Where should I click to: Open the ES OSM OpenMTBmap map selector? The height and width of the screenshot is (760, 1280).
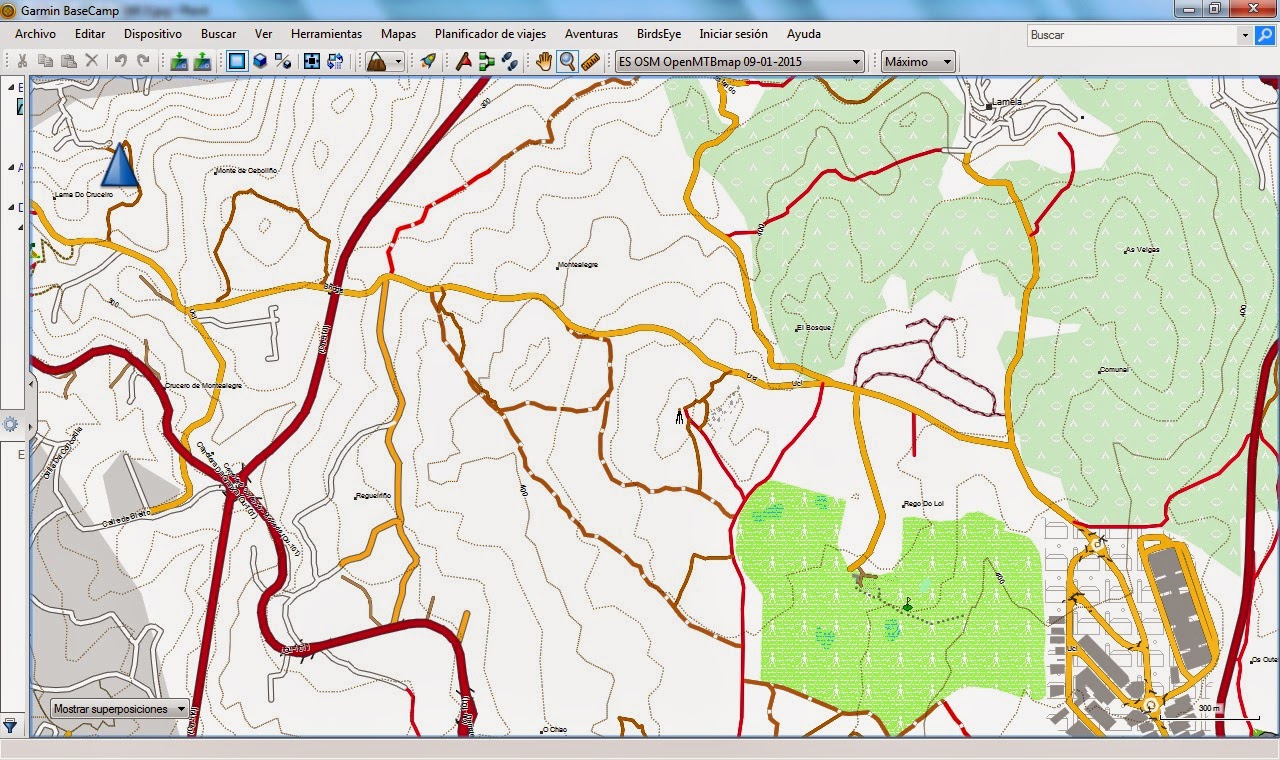coord(740,62)
